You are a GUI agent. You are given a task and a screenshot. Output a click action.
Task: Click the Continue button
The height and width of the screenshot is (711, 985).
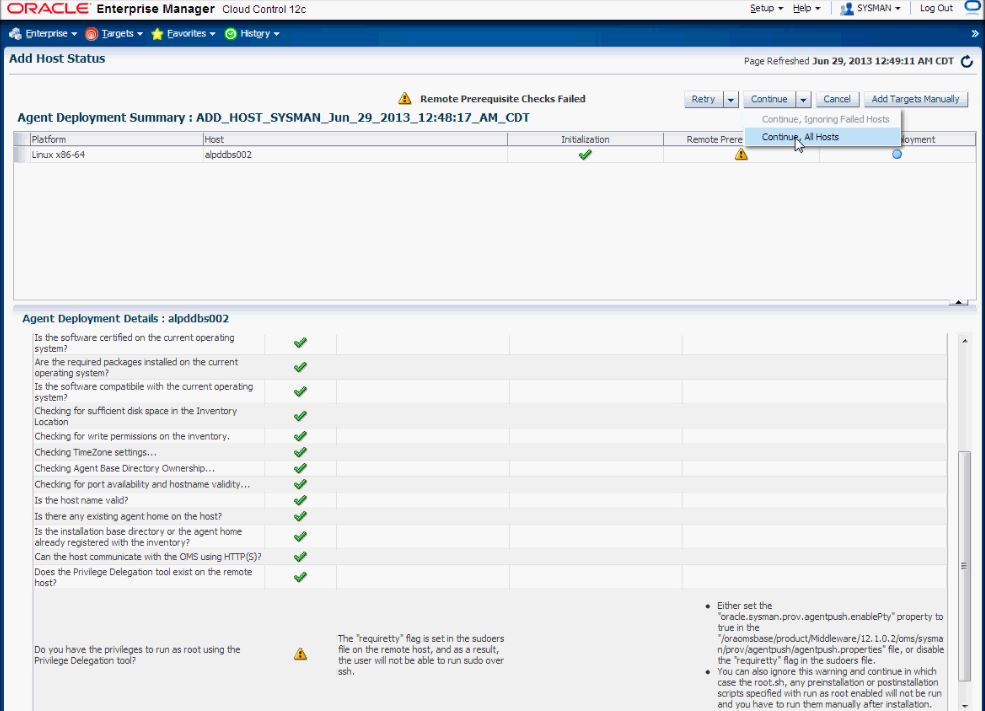[x=769, y=99]
